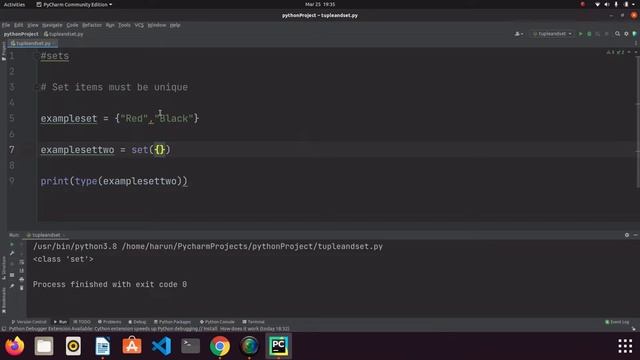Viewport: 640px width, 360px height.
Task: Open Terminal tool window at bottom bar
Action: [253, 322]
